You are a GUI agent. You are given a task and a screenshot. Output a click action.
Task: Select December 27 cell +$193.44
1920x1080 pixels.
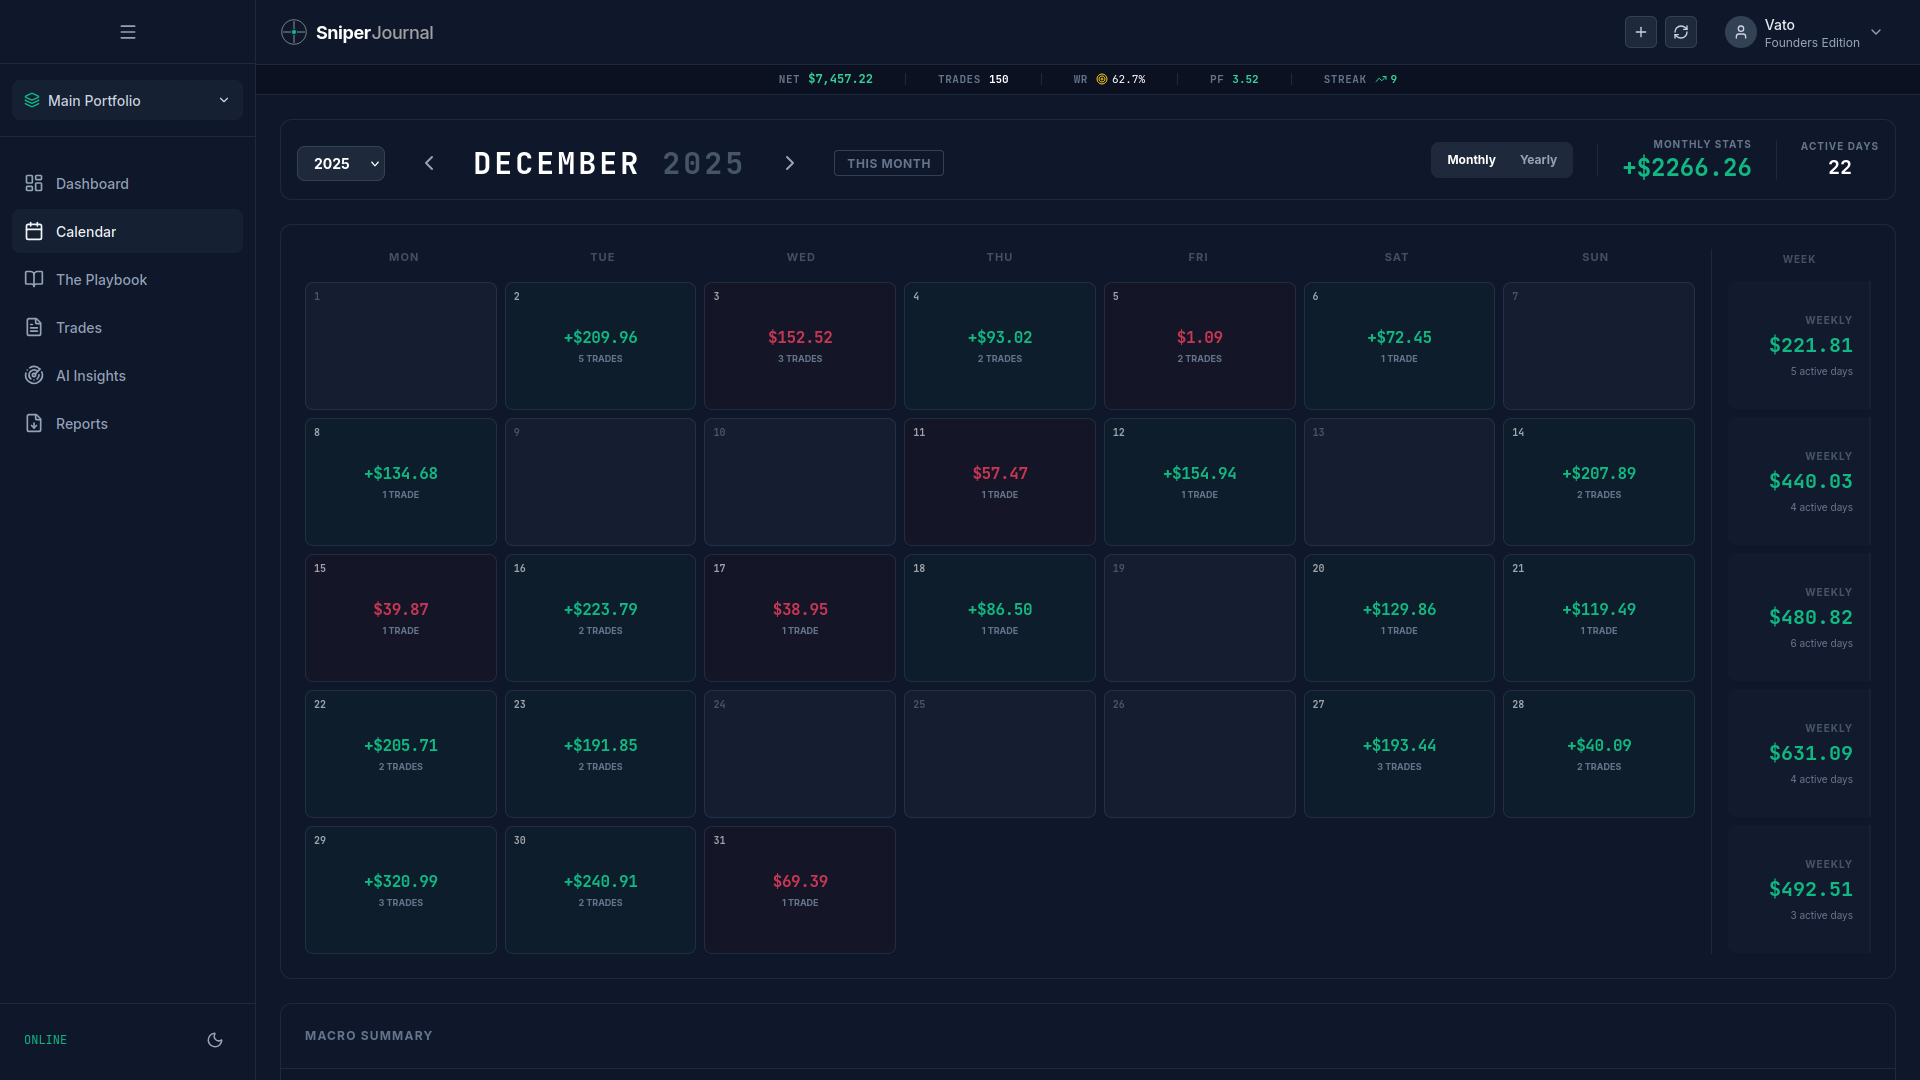[x=1399, y=754]
